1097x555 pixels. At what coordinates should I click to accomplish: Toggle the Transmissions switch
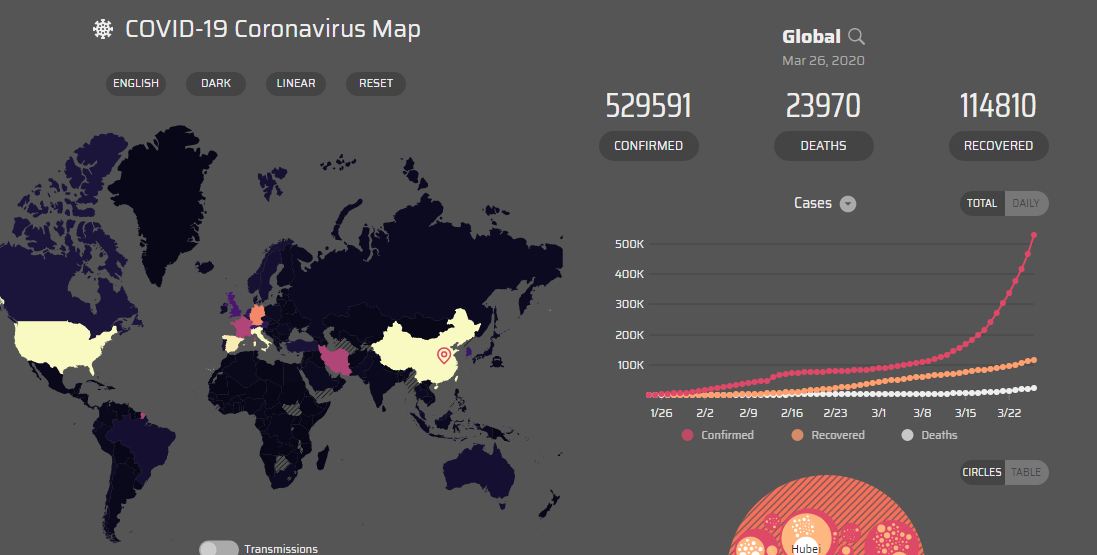[x=218, y=549]
